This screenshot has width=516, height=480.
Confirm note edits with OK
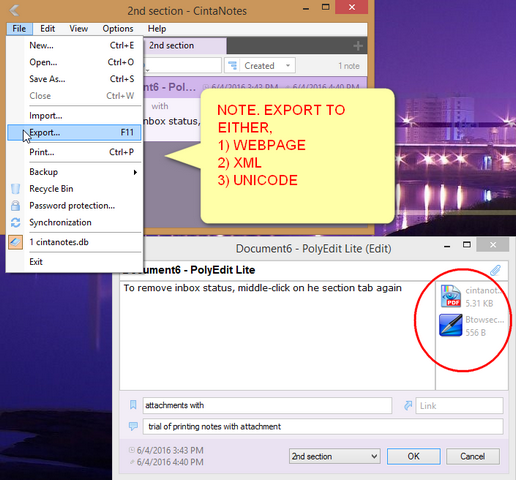(413, 456)
